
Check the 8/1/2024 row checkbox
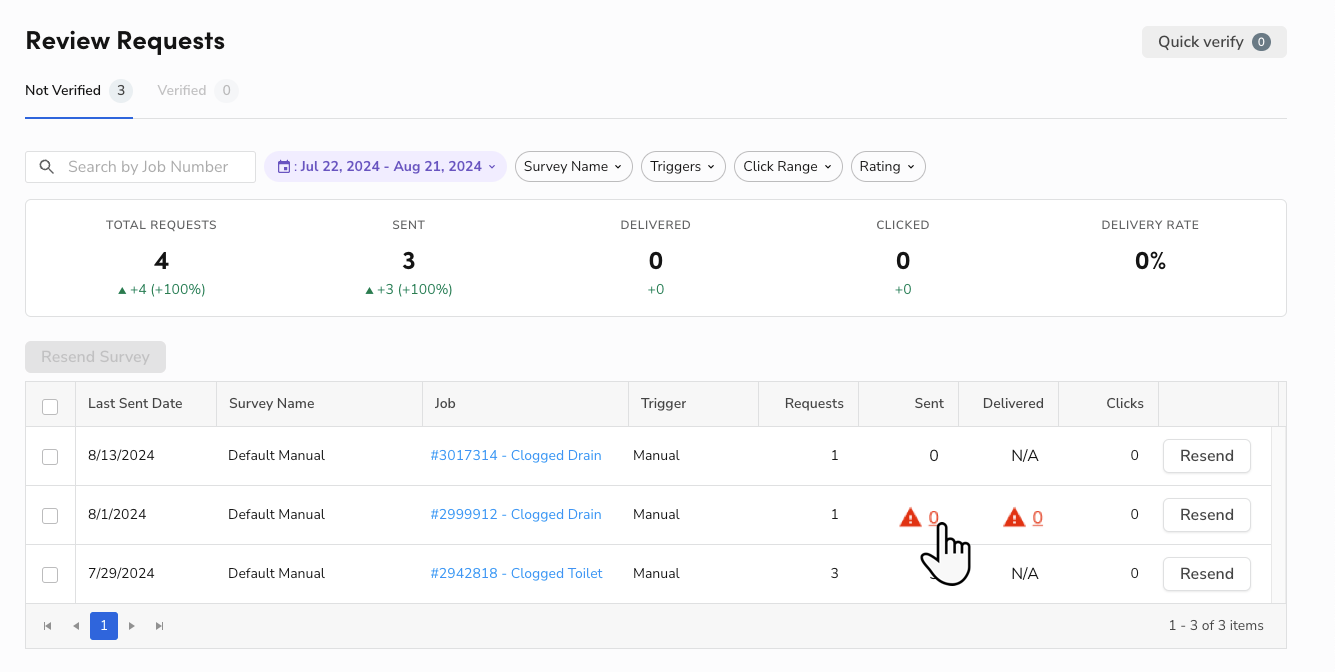pyautogui.click(x=50, y=515)
